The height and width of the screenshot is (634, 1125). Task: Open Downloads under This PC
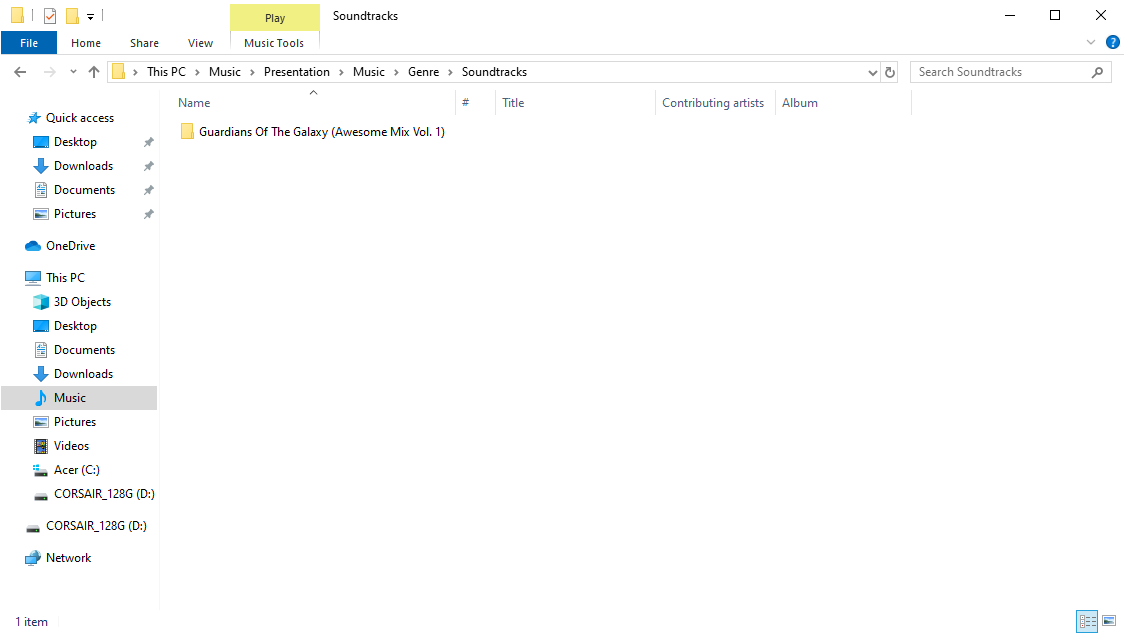click(x=83, y=374)
